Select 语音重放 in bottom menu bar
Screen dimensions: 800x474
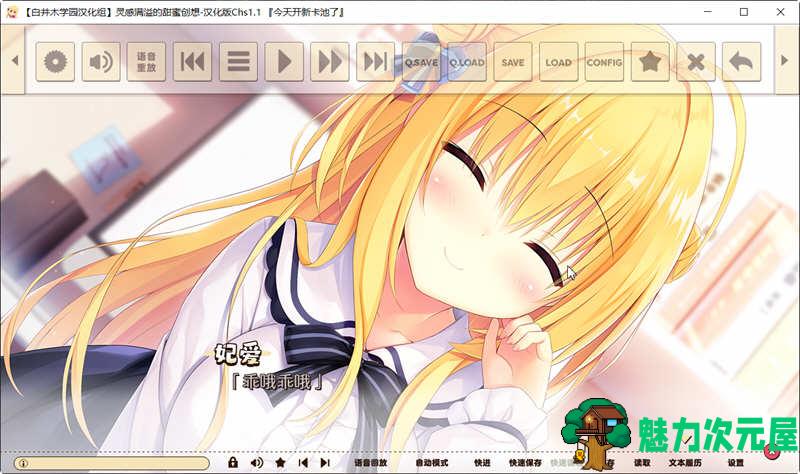tap(371, 463)
